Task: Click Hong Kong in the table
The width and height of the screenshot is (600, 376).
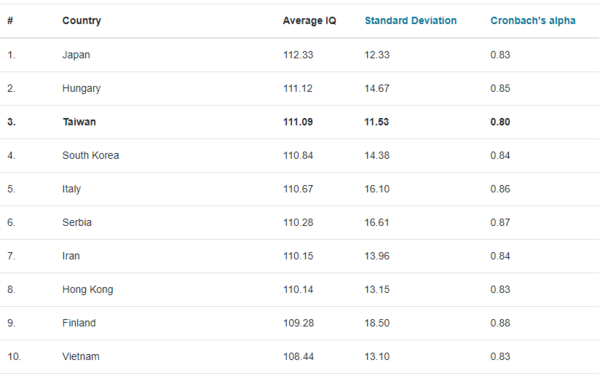Action: pos(88,290)
